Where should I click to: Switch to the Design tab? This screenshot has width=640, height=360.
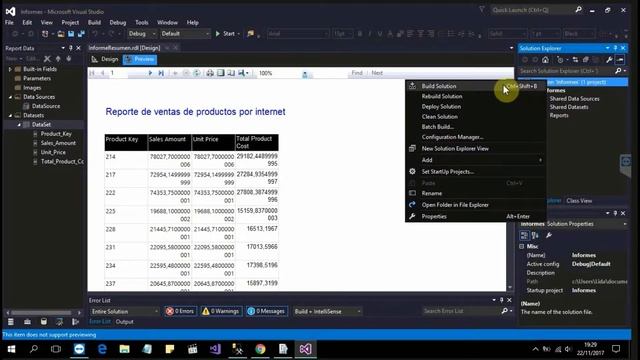pos(105,59)
